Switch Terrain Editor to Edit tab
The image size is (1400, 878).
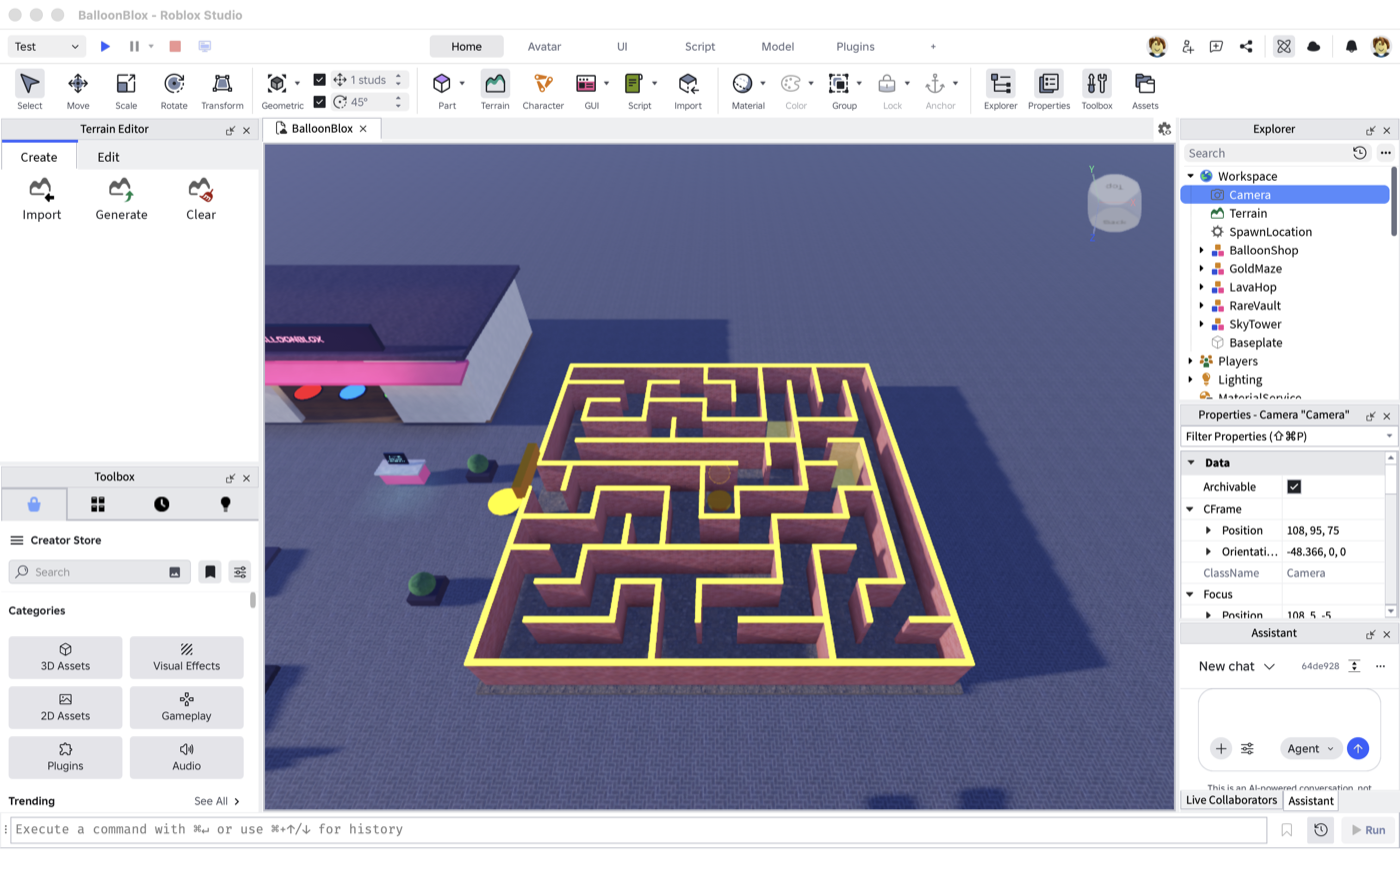[x=108, y=157]
